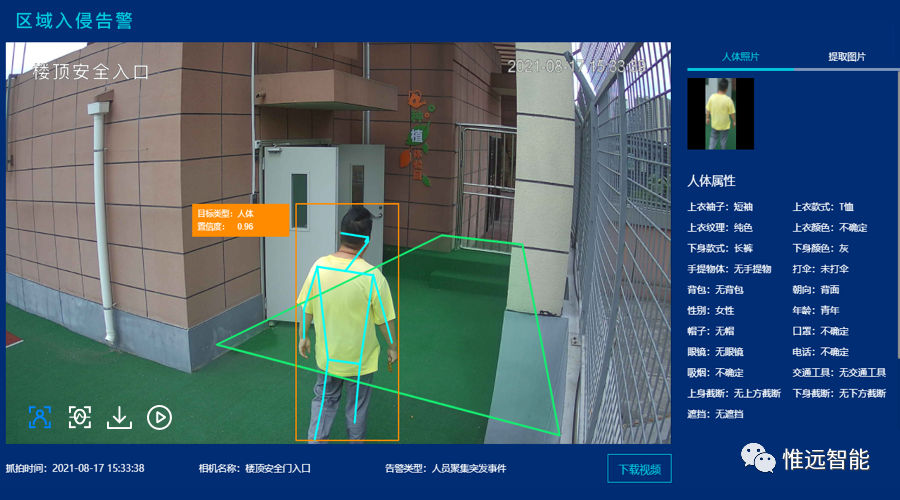This screenshot has height=500, width=900.
Task: Click the 区域入侵告警 title
Action: 75,21
